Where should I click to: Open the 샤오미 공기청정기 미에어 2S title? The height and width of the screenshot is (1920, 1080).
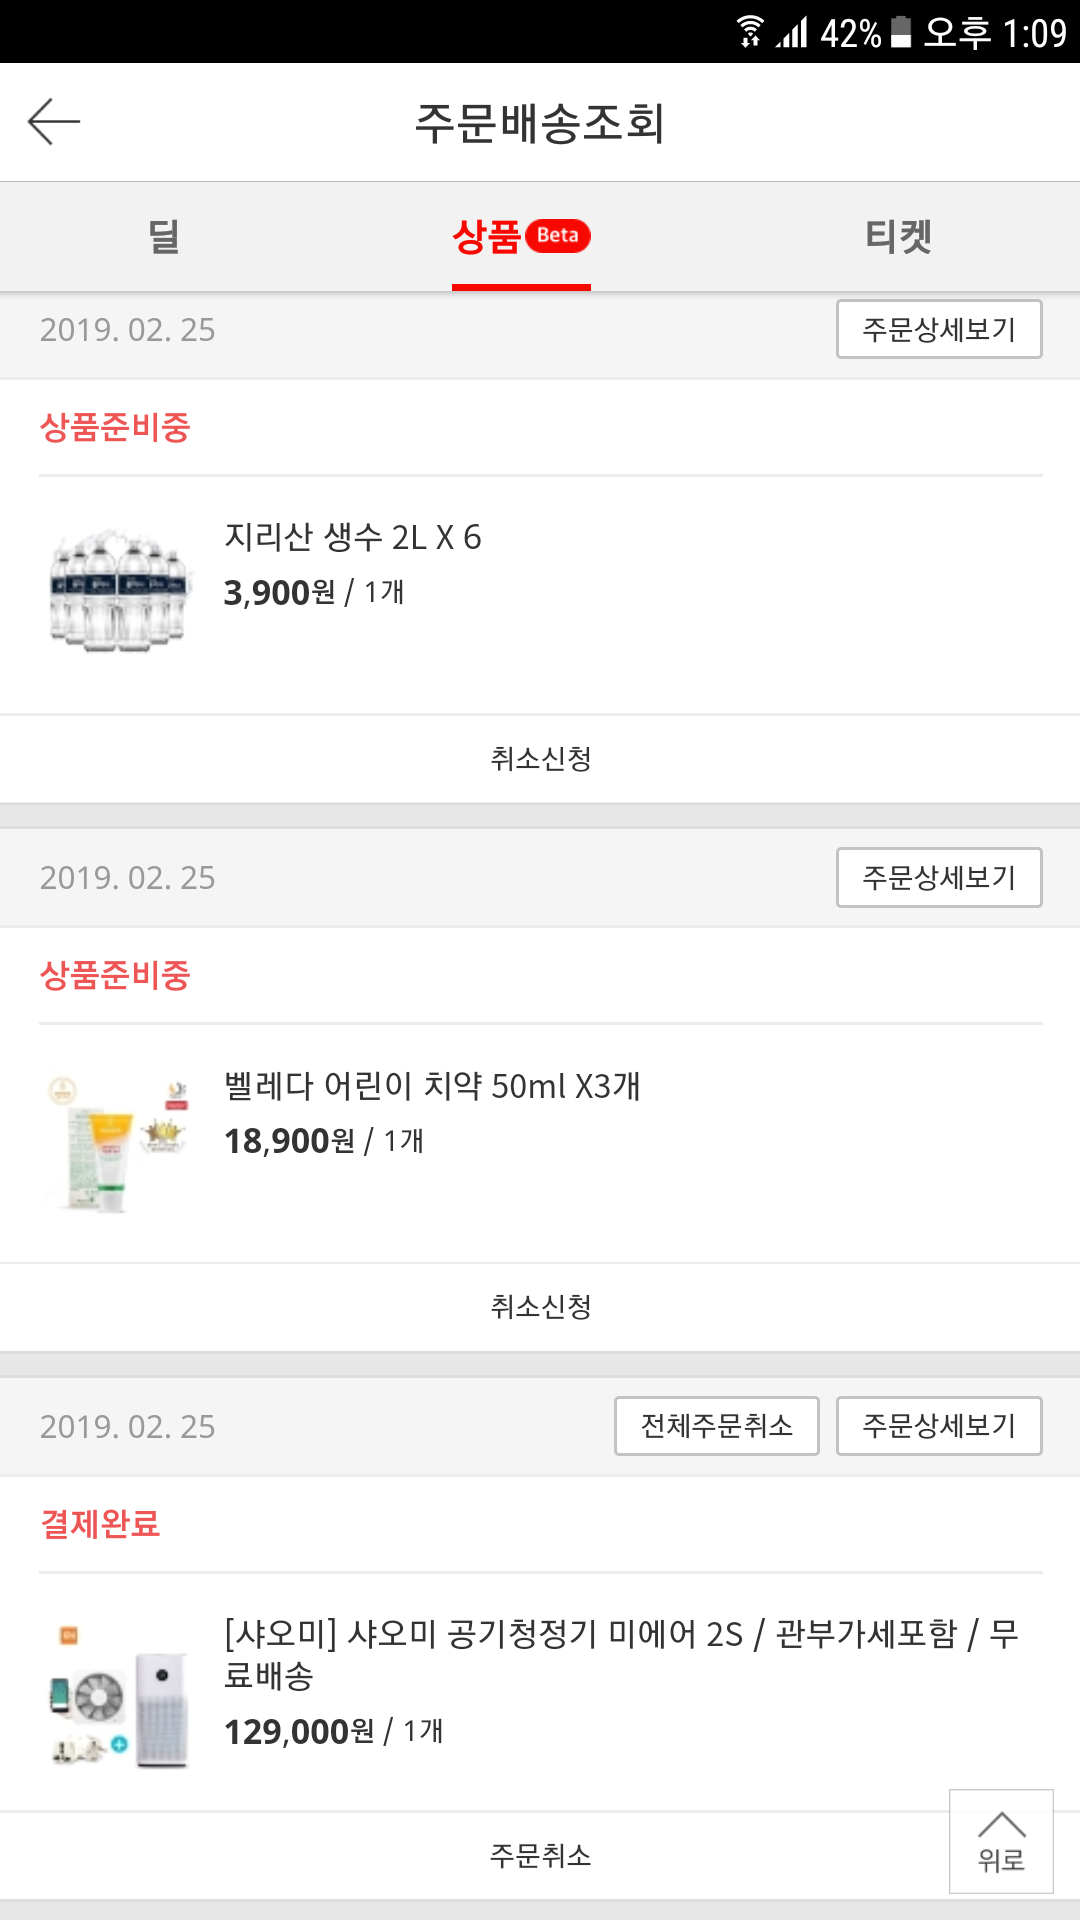pos(620,1653)
